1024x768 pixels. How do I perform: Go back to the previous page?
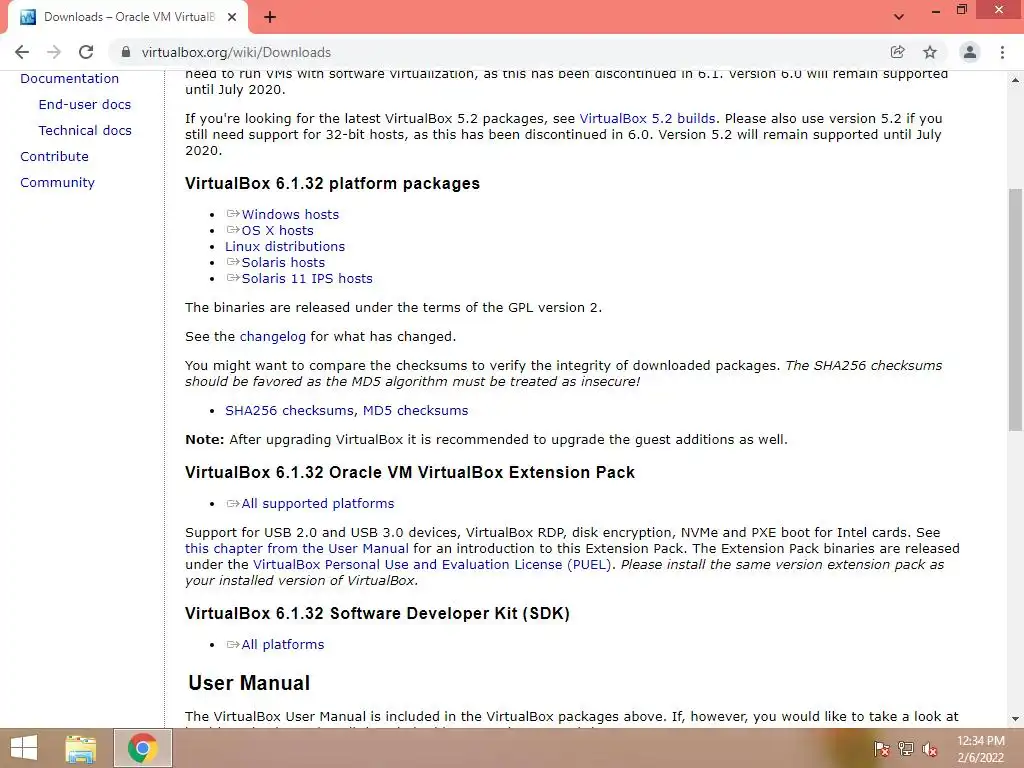22,52
